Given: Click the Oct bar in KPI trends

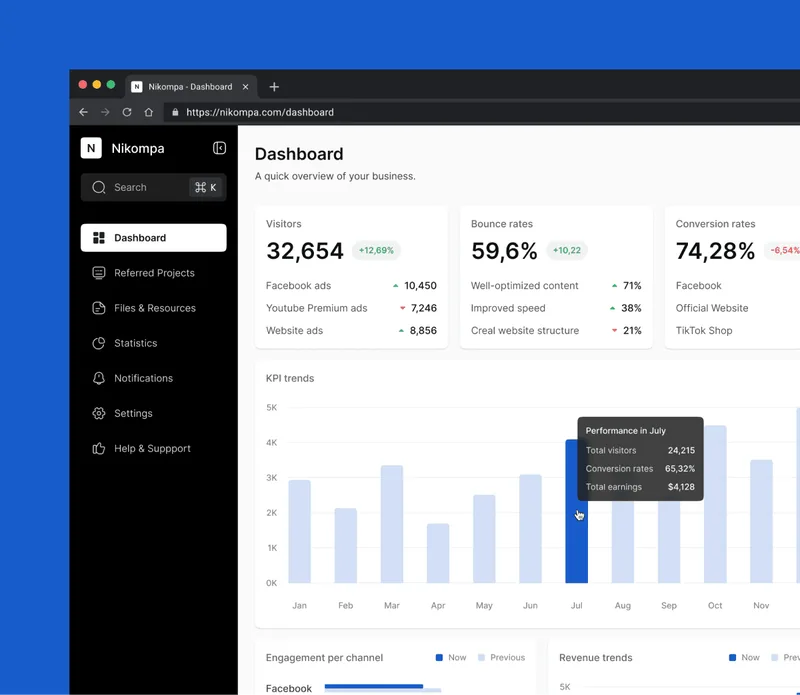Looking at the screenshot, I should click(715, 504).
